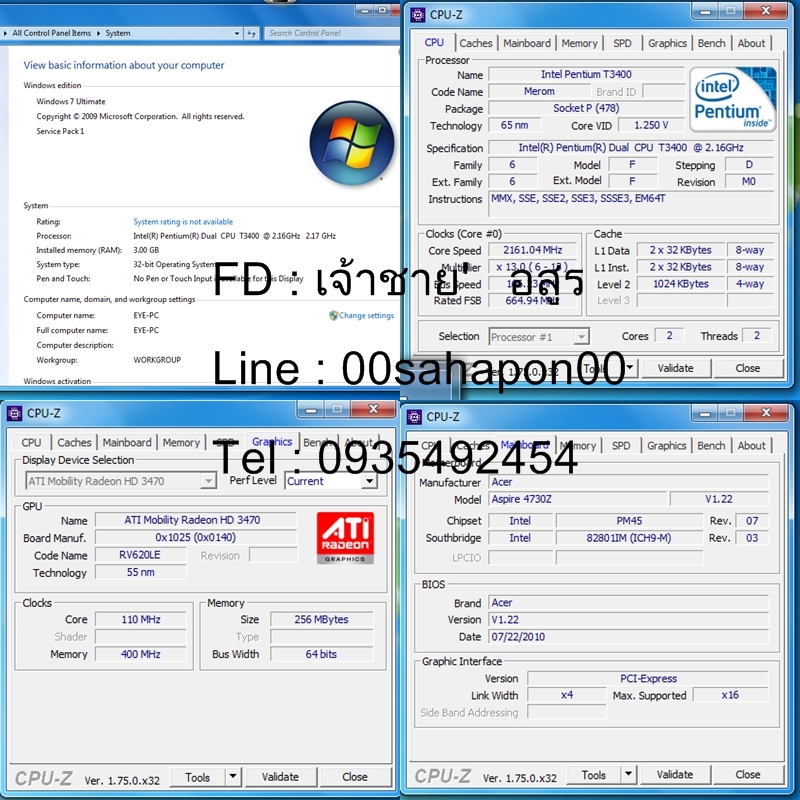Click the shield icon next to Change settings
Image resolution: width=800 pixels, height=800 pixels.
pyautogui.click(x=333, y=315)
